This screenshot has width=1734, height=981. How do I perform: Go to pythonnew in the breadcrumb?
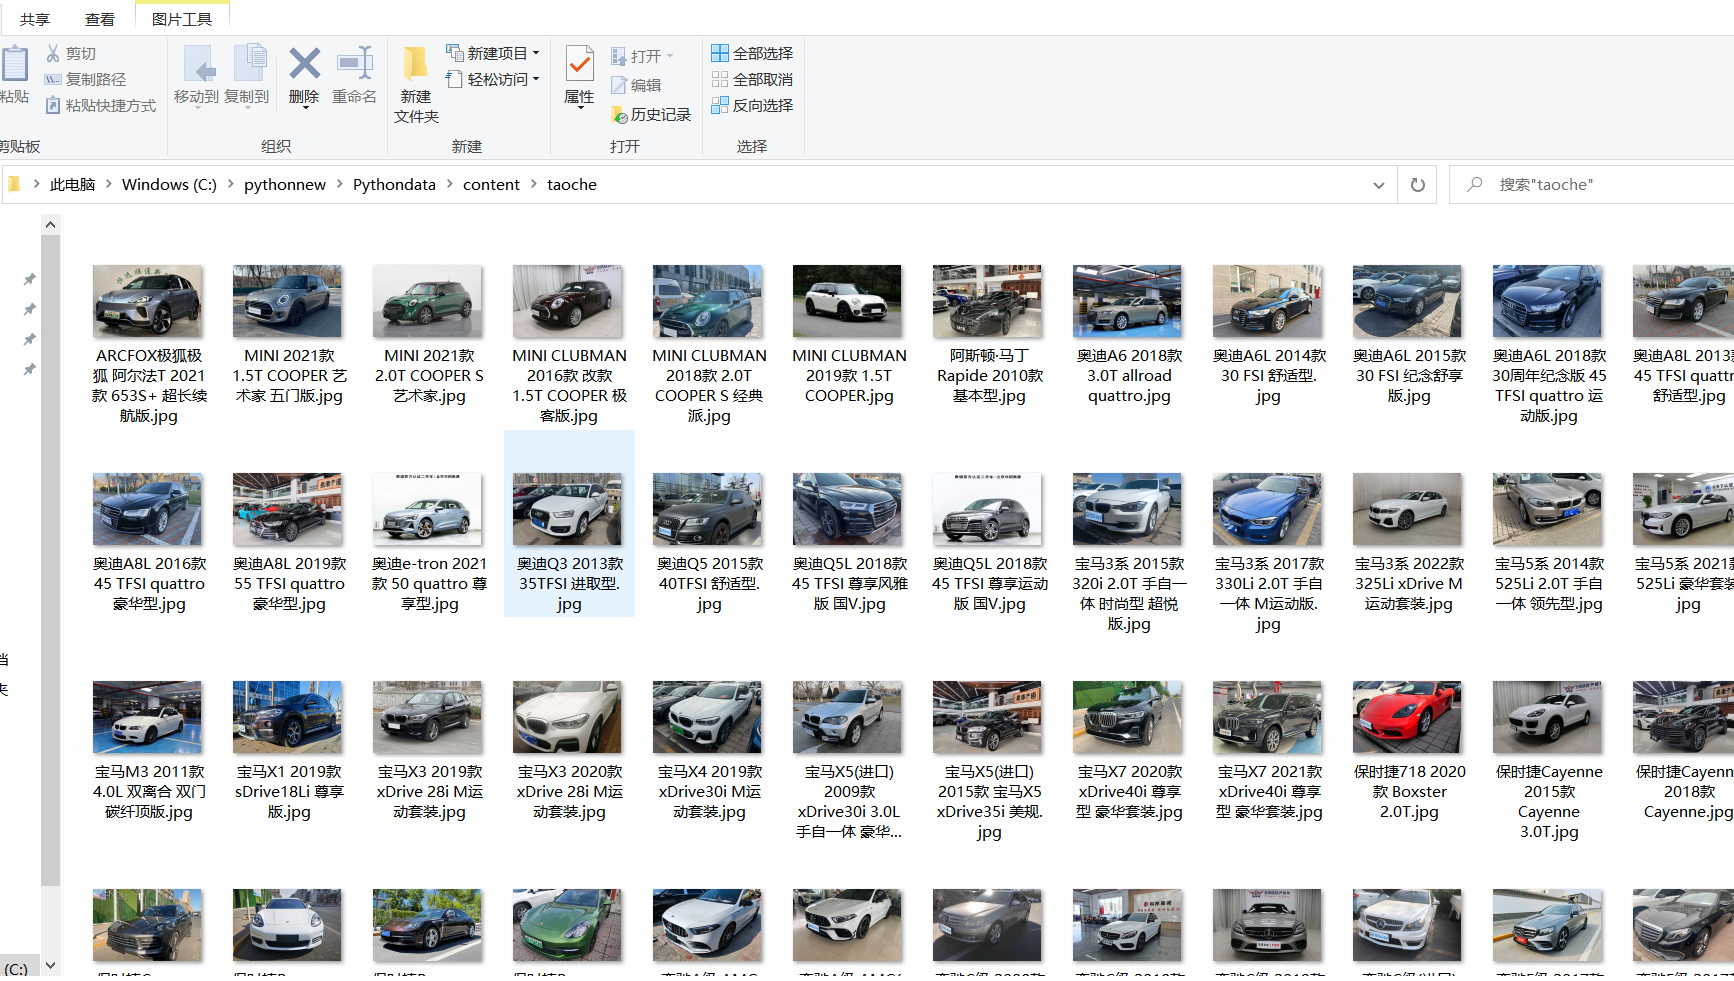pyautogui.click(x=285, y=184)
